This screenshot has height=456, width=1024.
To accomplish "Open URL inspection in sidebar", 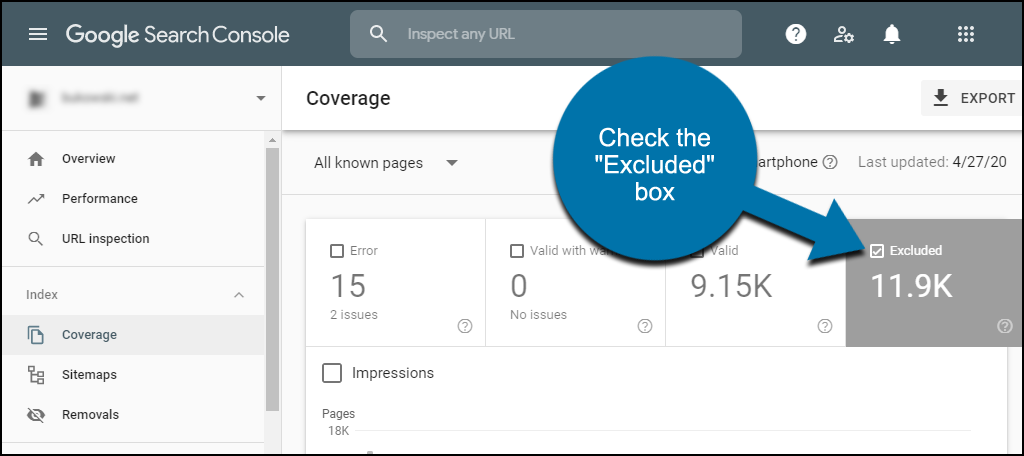I will (x=133, y=238).
